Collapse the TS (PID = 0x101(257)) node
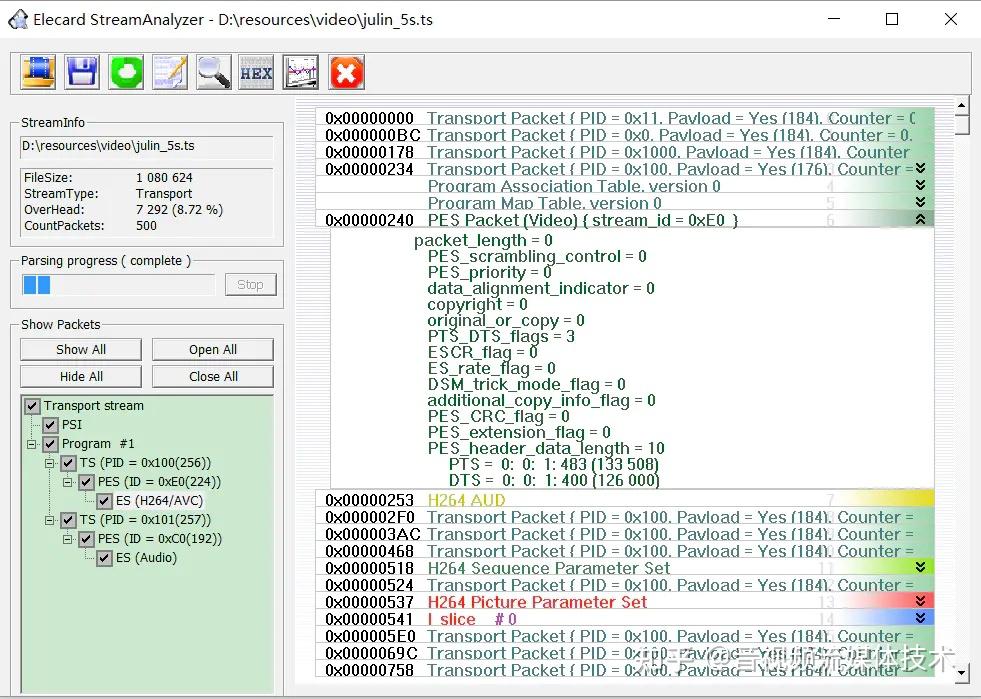The image size is (981, 699). pos(50,520)
